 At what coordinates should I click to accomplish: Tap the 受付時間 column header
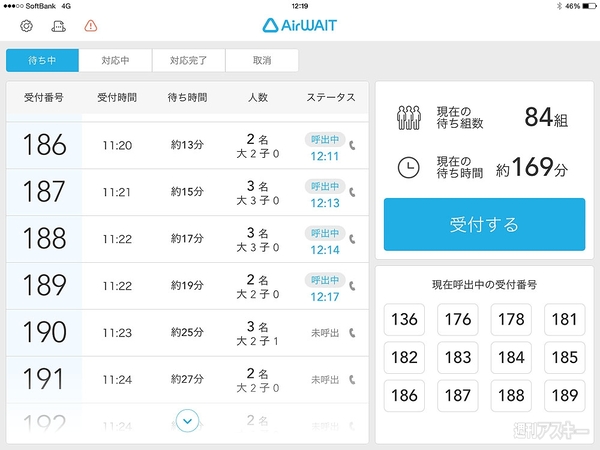point(117,98)
